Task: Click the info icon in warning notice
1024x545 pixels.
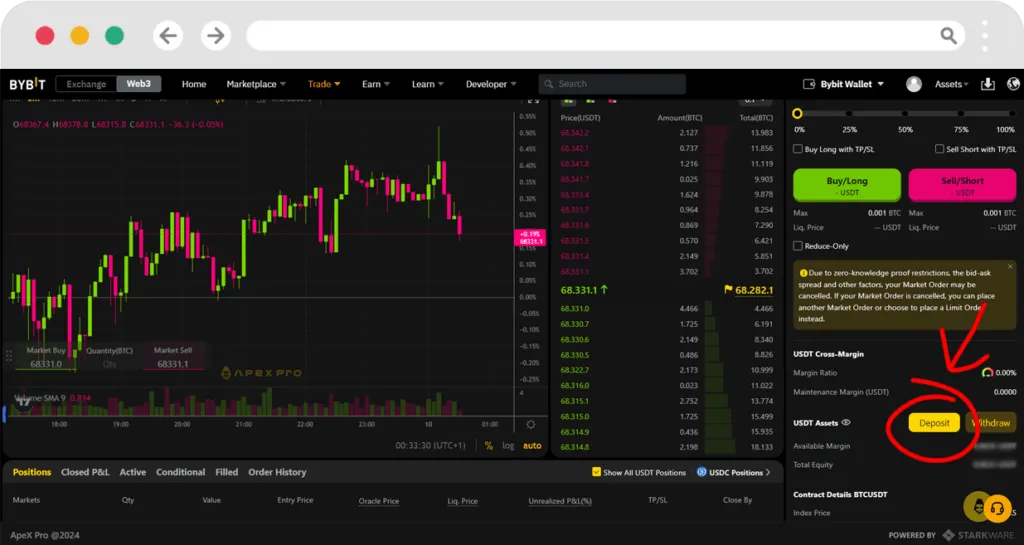Action: click(803, 273)
